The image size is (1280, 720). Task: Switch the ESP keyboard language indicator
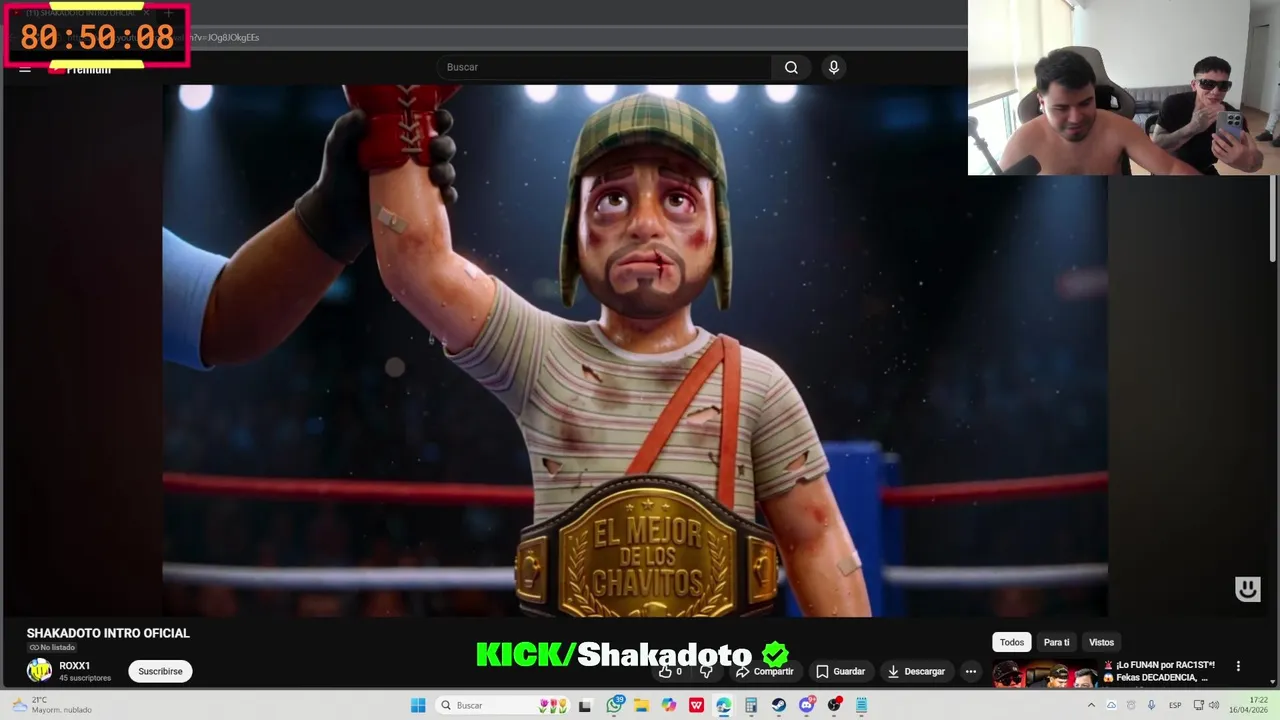tap(1175, 705)
